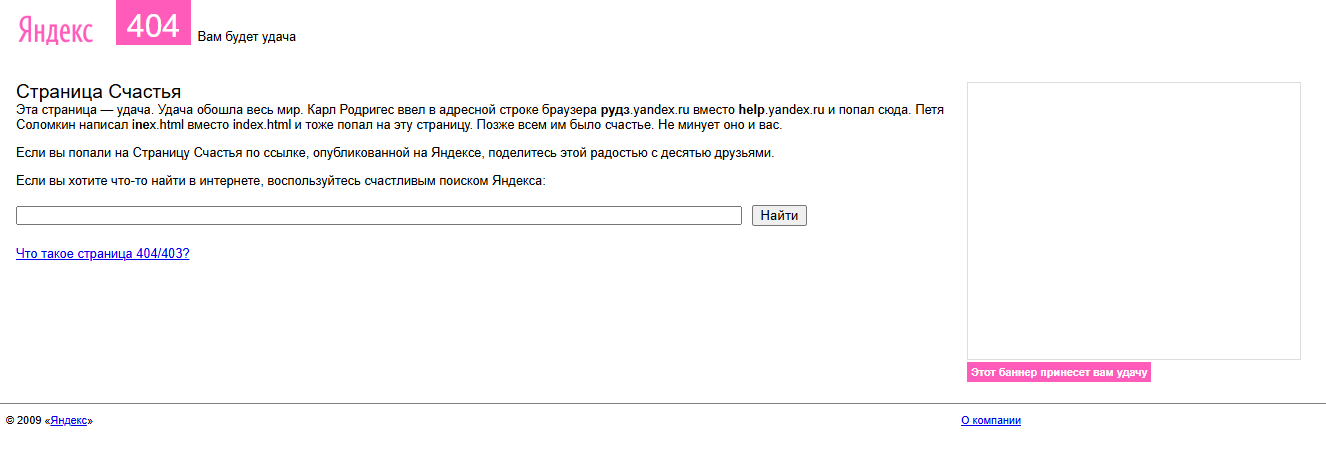Click the pink 404 badge

[153, 24]
